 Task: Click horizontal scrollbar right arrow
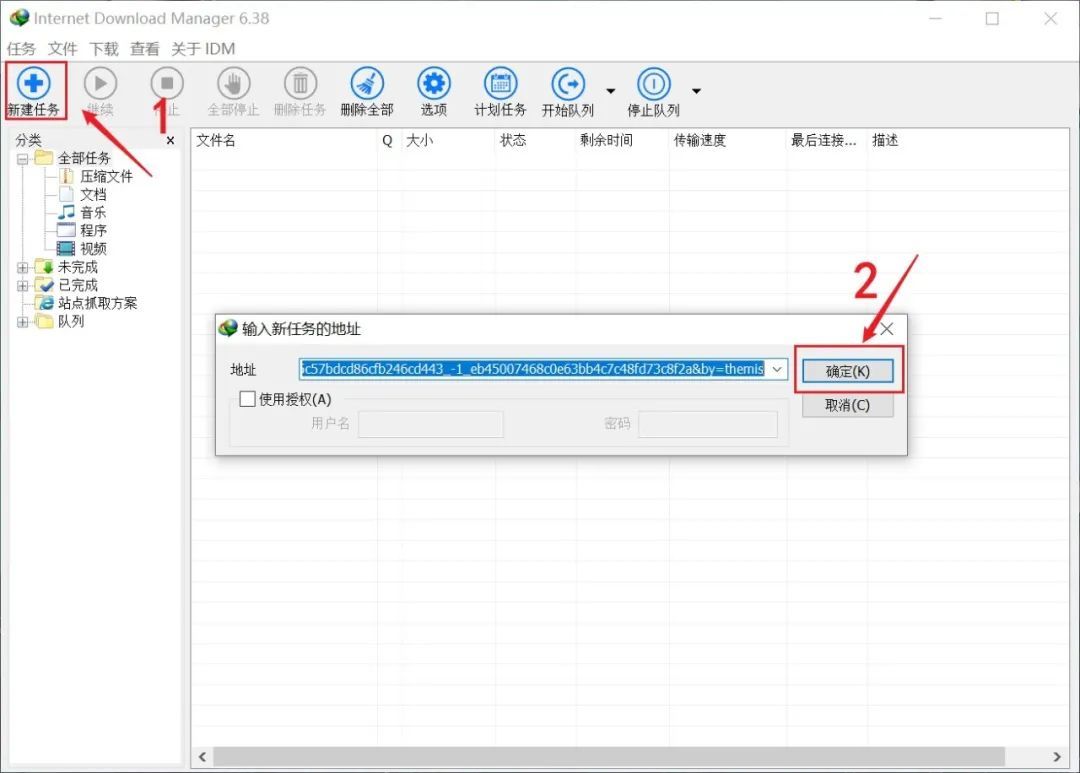(x=1057, y=756)
